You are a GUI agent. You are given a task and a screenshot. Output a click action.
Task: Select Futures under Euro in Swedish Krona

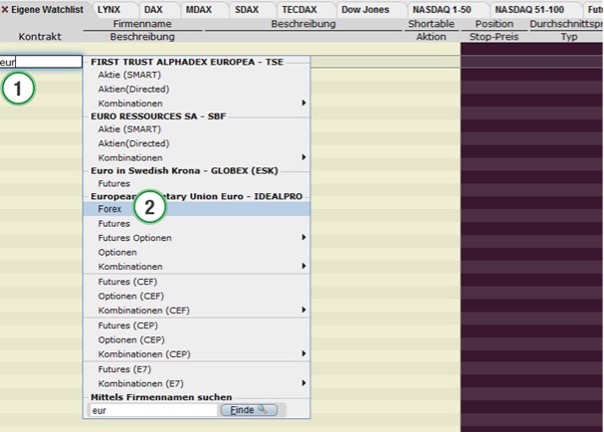(114, 184)
